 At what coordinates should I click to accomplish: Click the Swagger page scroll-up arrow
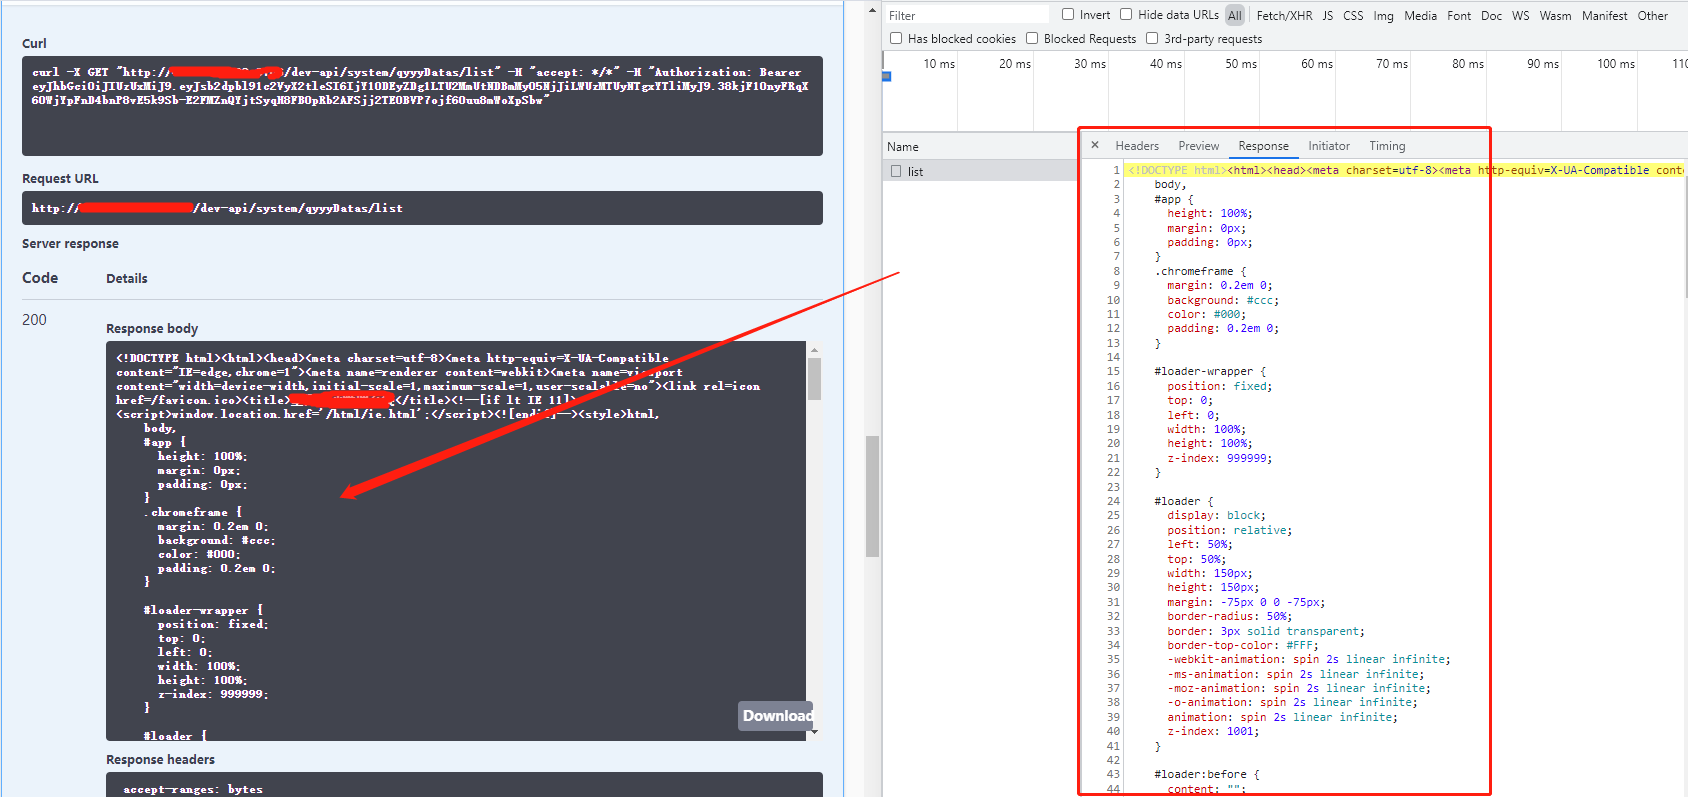pos(872,11)
